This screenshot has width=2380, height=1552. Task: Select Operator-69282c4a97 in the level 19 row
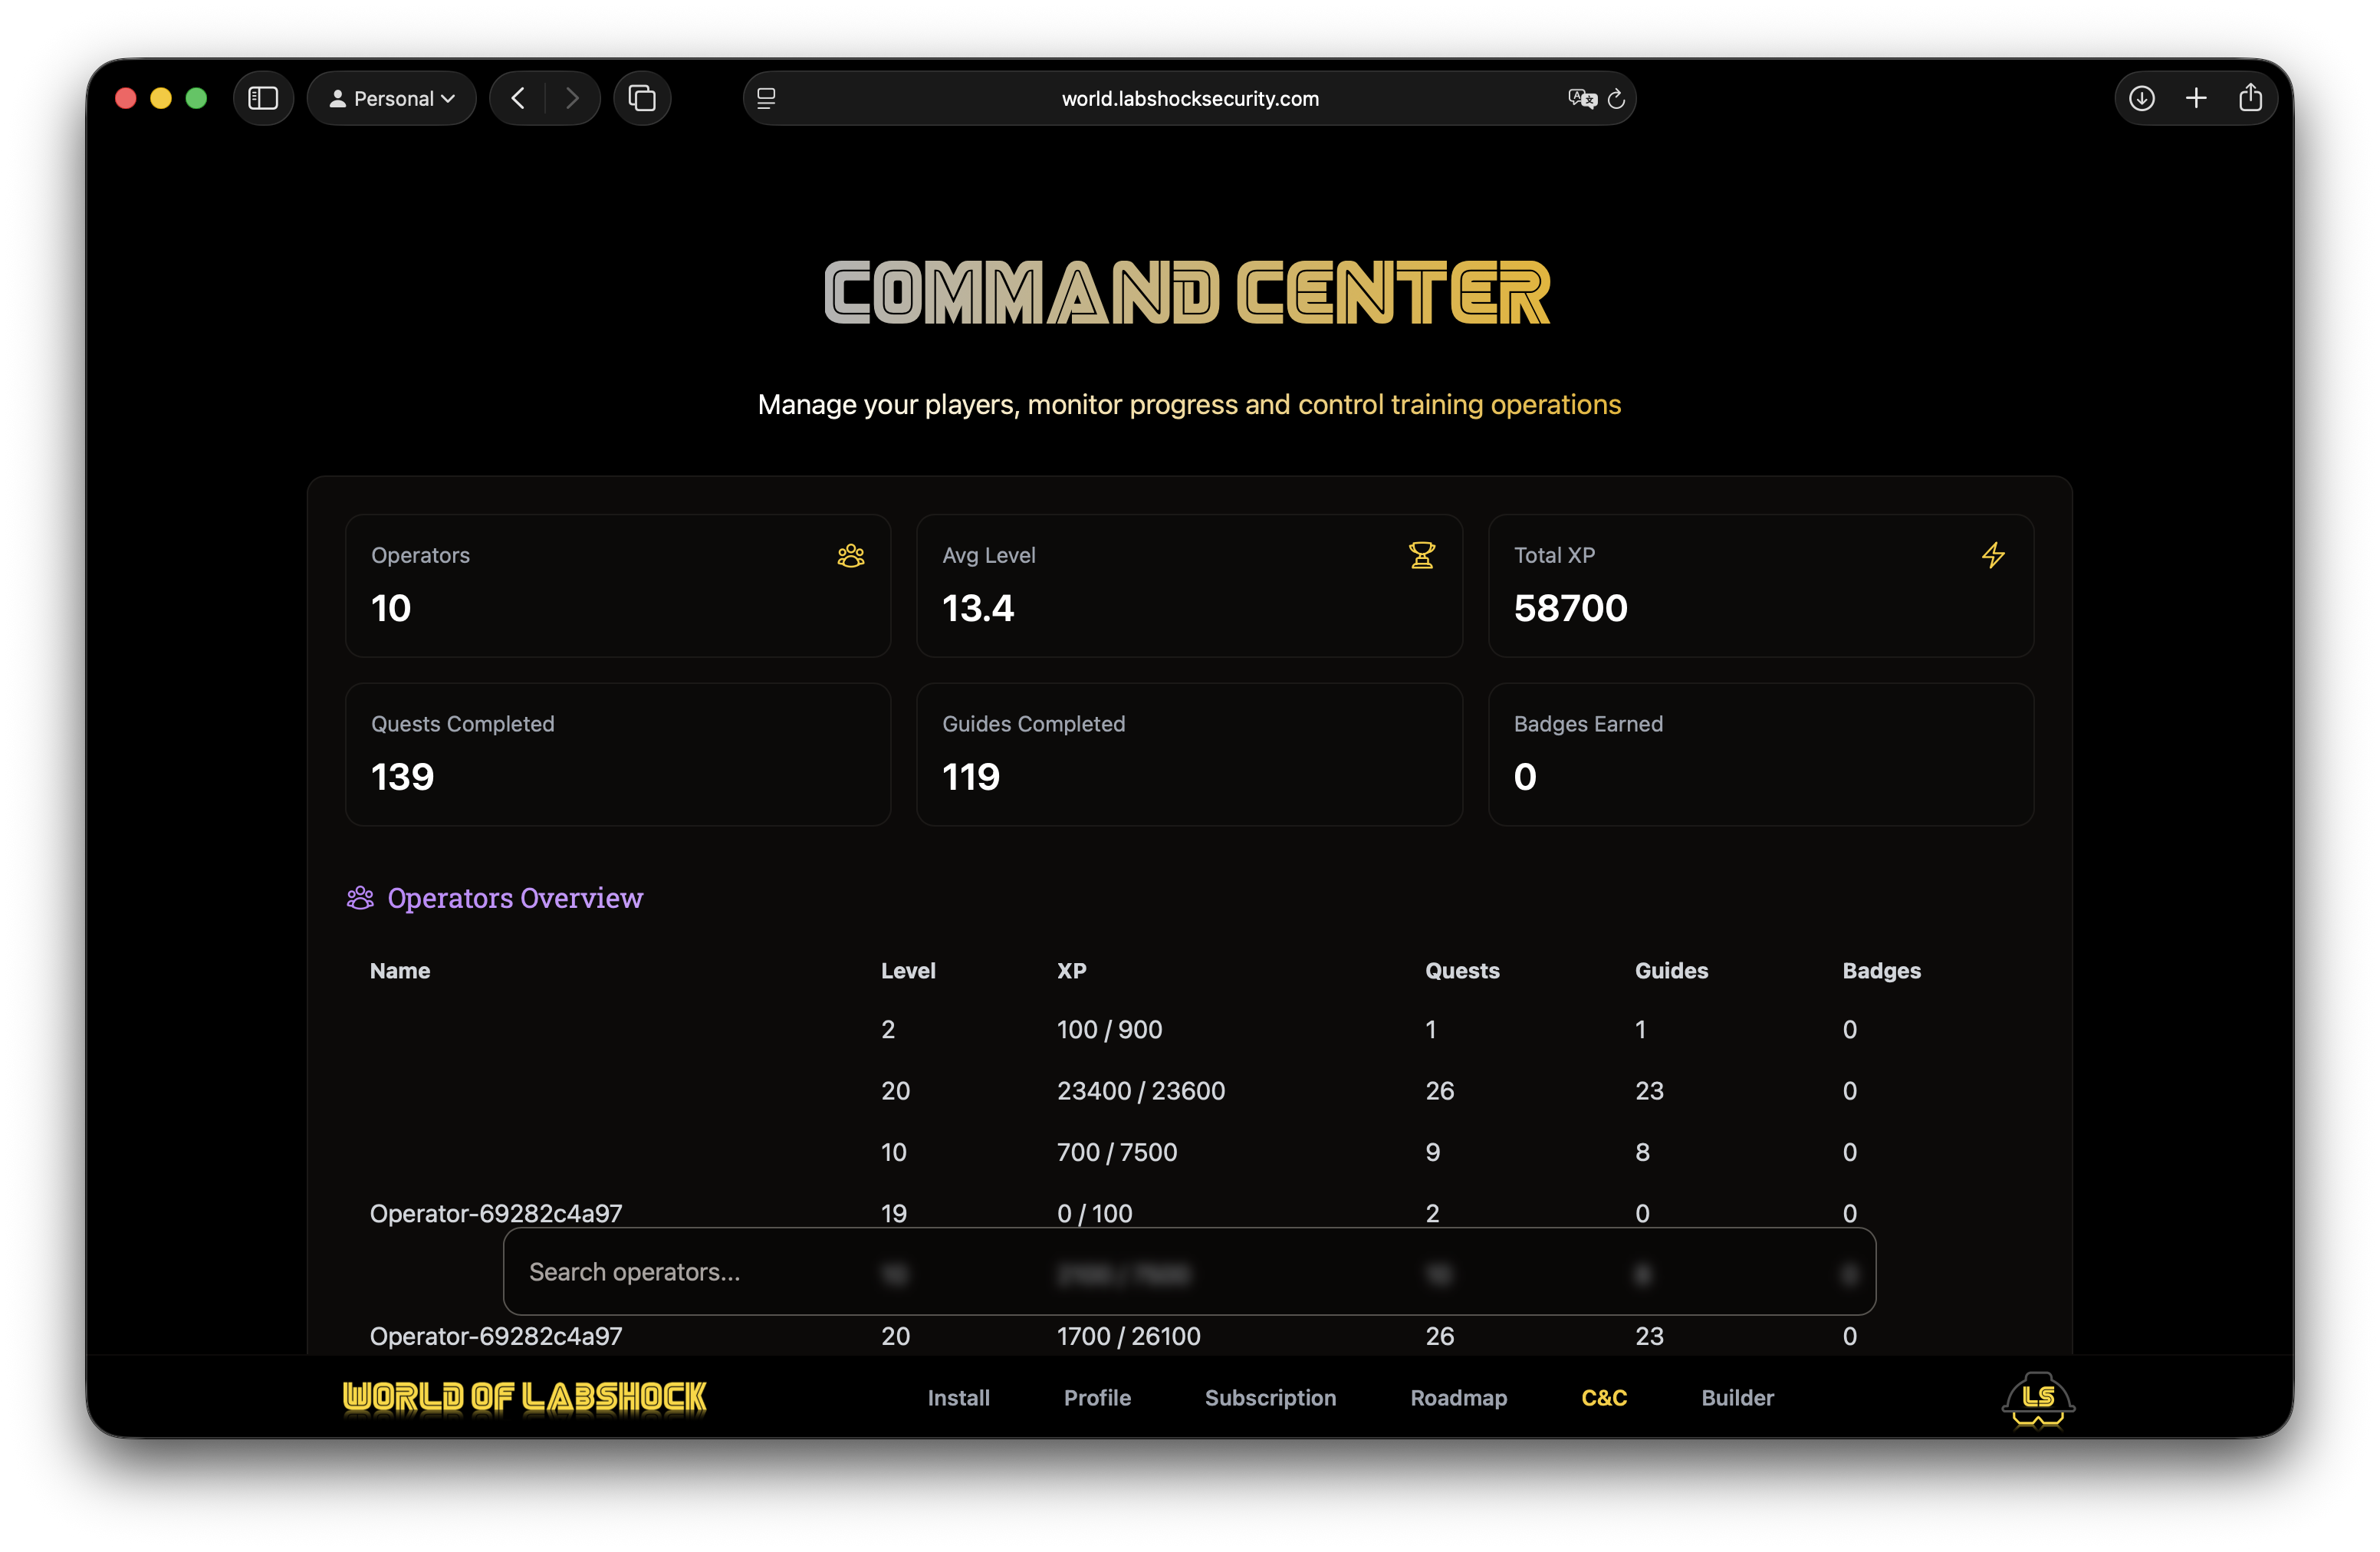tap(496, 1214)
